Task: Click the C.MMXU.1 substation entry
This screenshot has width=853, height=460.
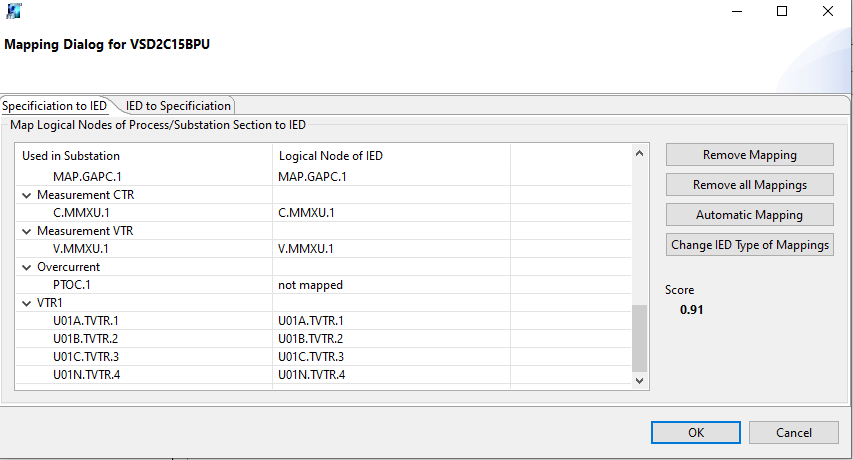Action: click(x=82, y=213)
